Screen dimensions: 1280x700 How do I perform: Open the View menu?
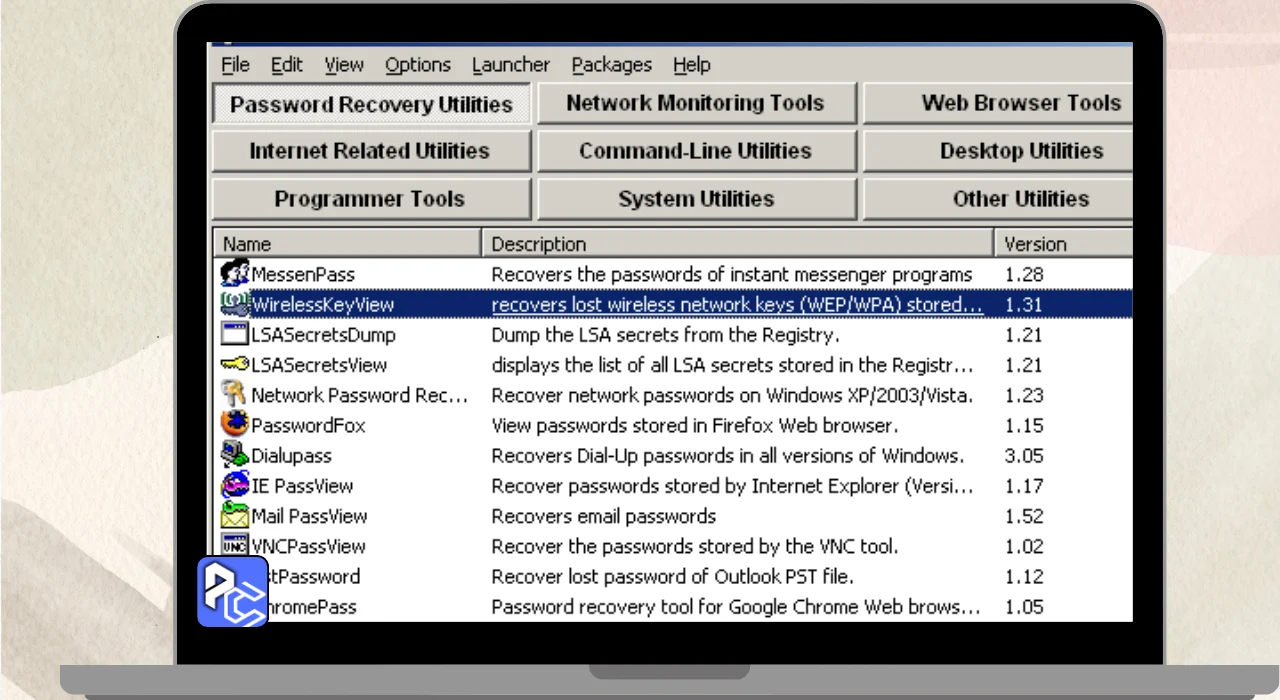coord(344,65)
